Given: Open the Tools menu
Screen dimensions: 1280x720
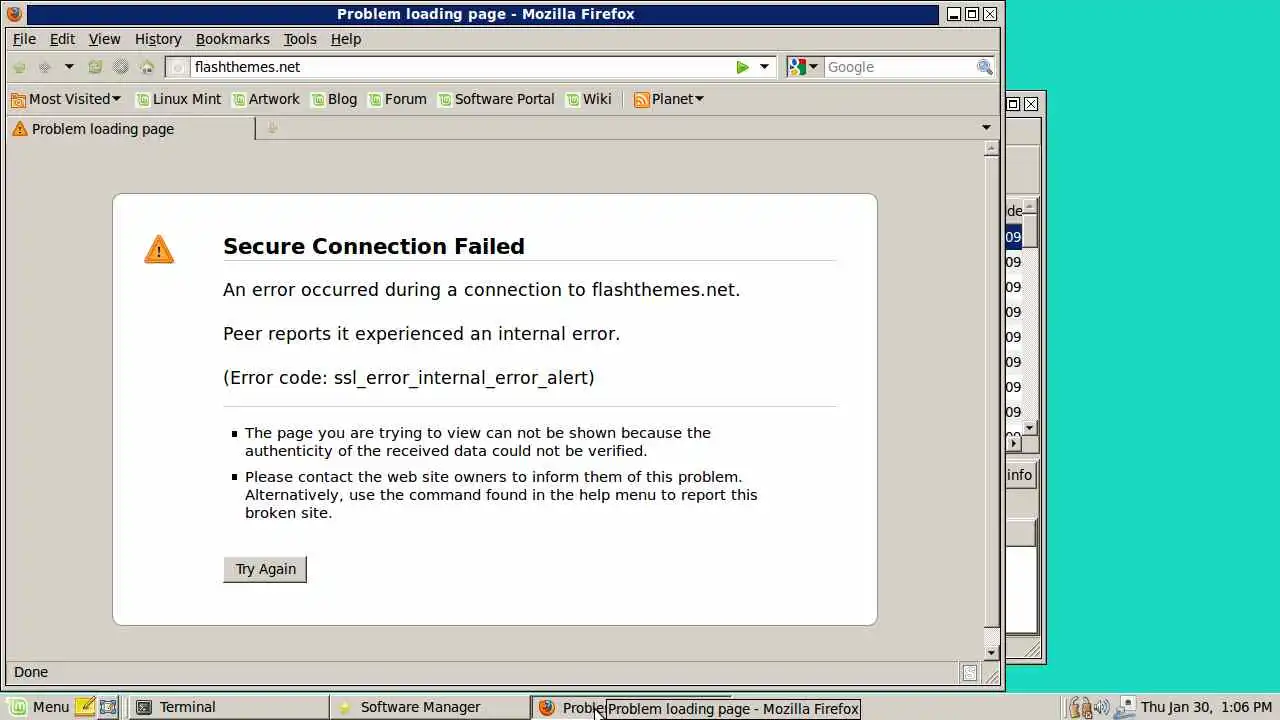Looking at the screenshot, I should [300, 39].
